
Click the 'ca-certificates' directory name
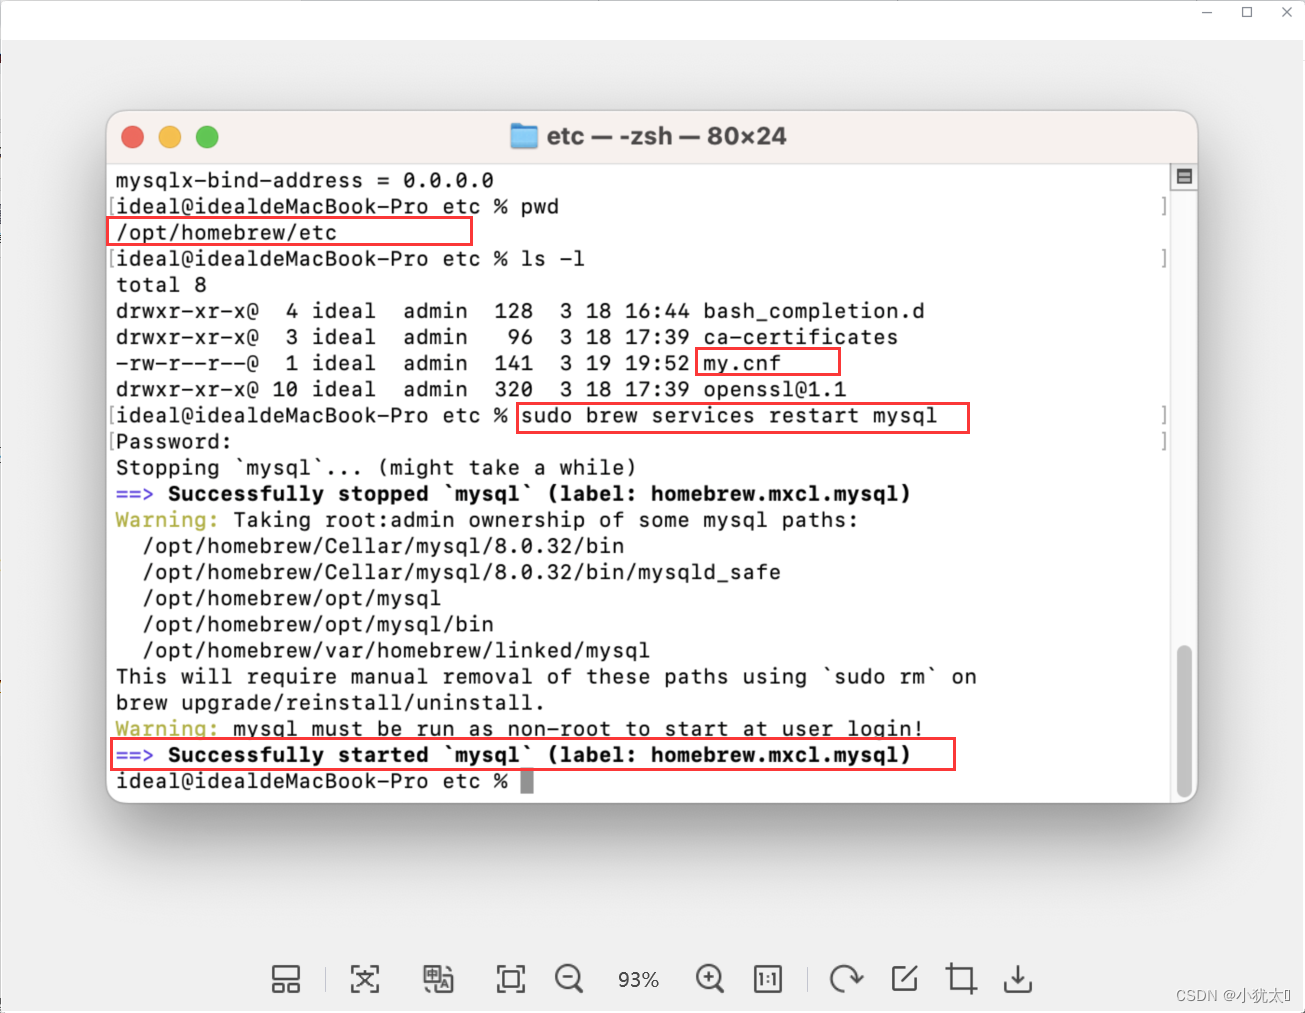pos(800,338)
